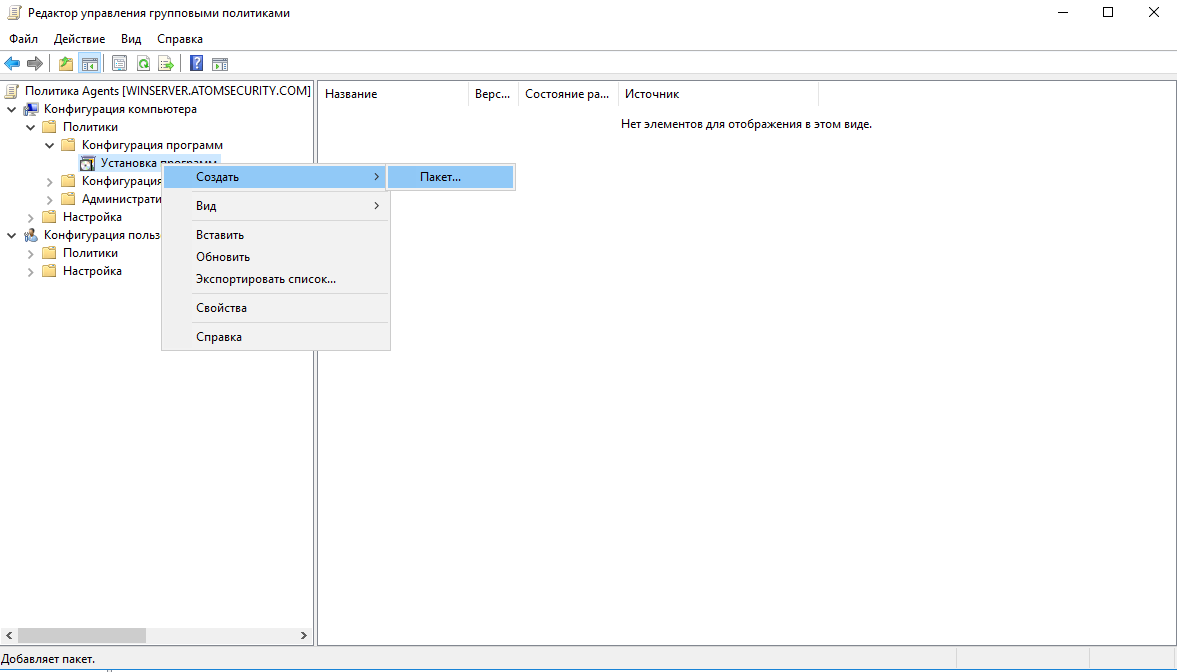Expand Политики under Конфигурация пользователя
1177x672 pixels.
31,253
